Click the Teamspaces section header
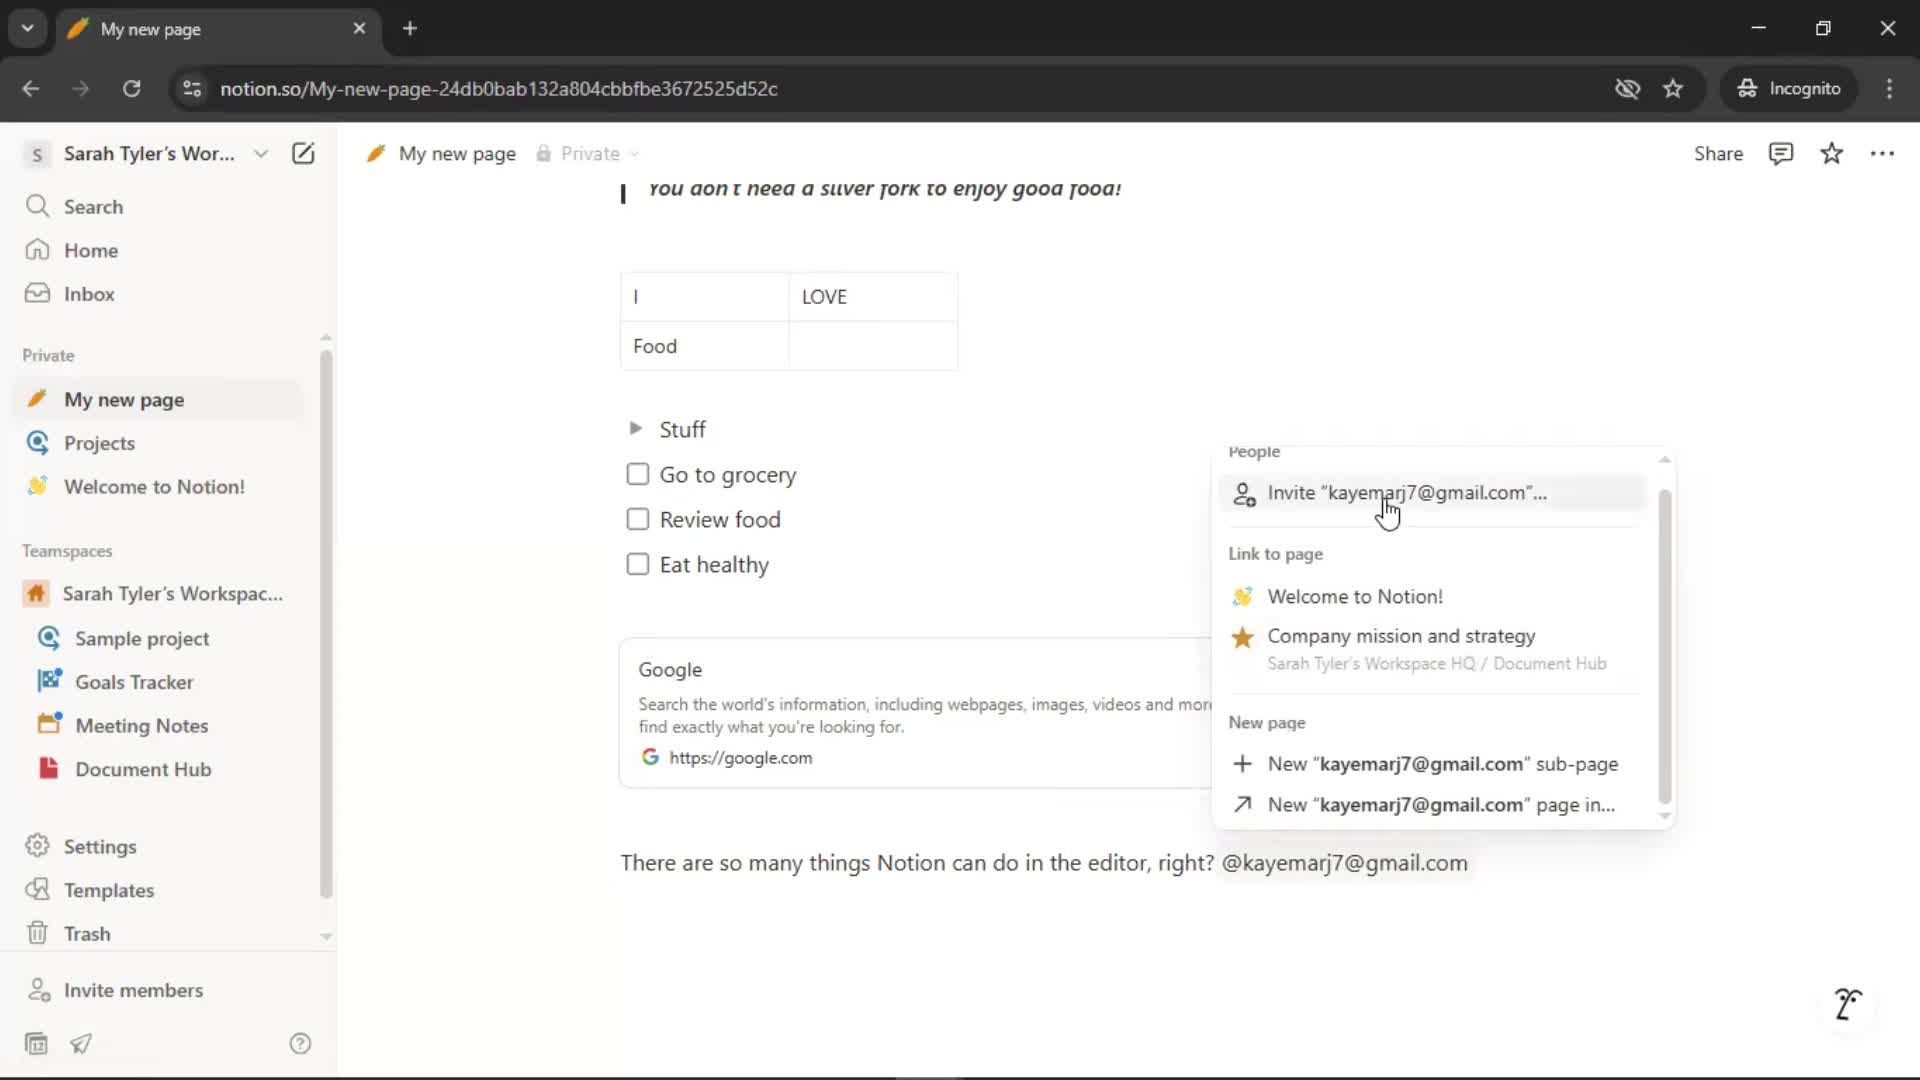 [67, 551]
